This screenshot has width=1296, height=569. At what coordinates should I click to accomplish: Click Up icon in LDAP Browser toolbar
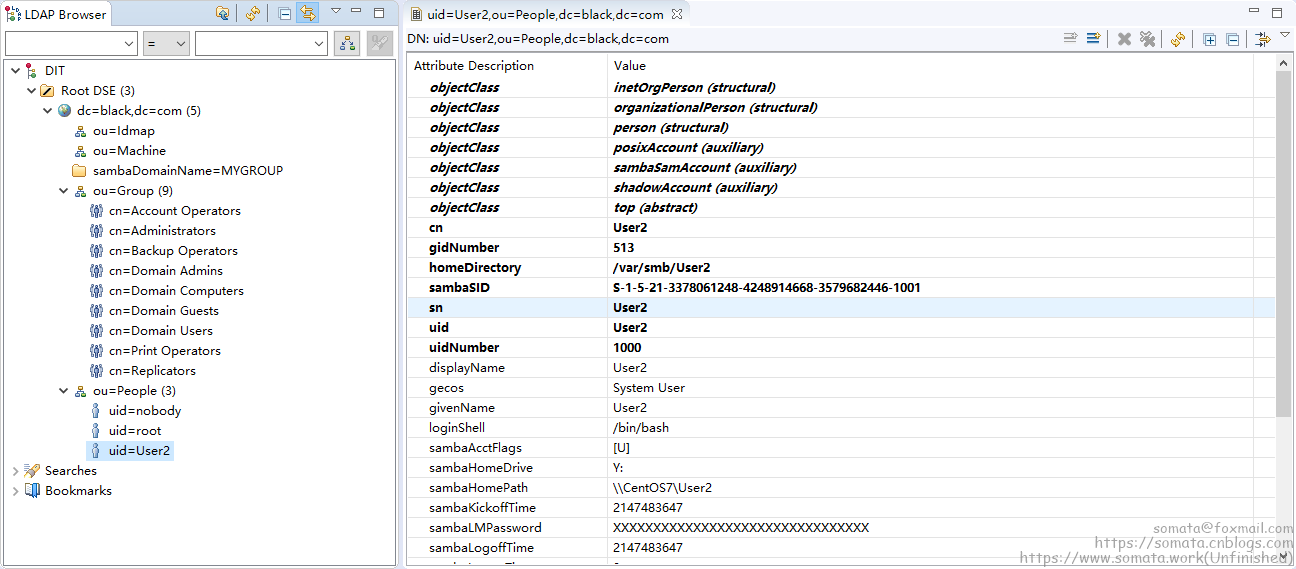point(223,14)
